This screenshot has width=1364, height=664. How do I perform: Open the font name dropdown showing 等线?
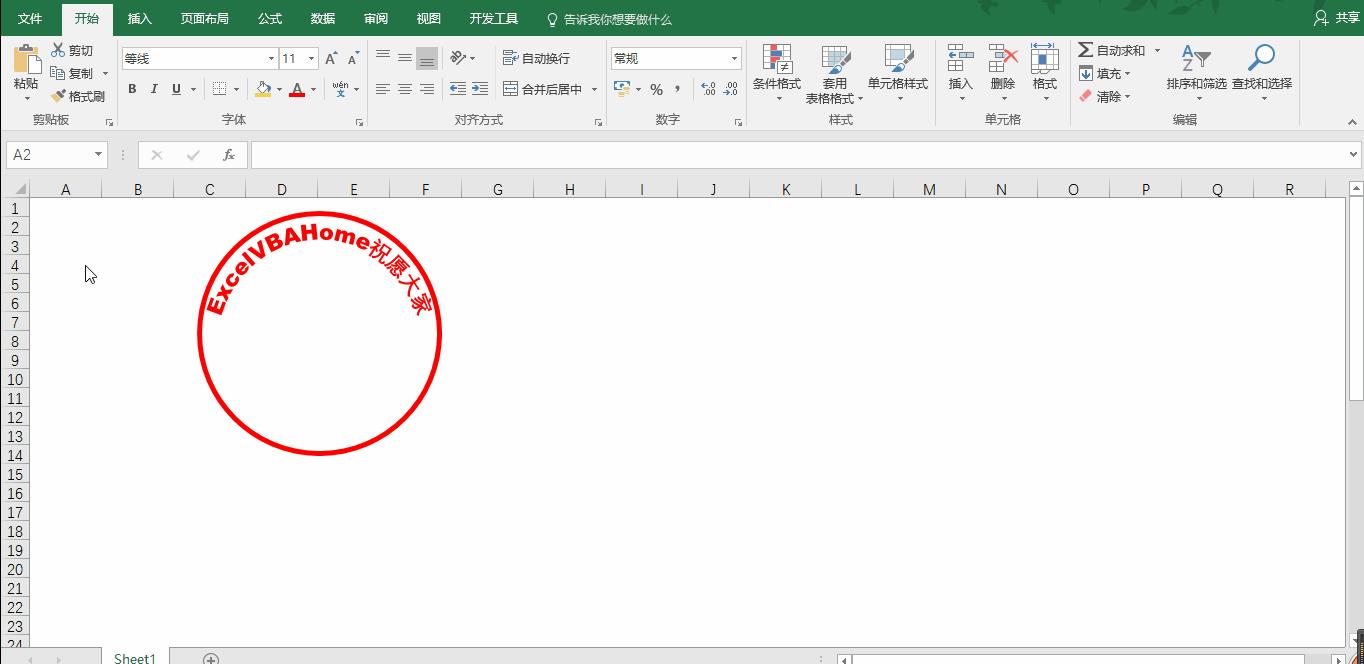coord(269,58)
